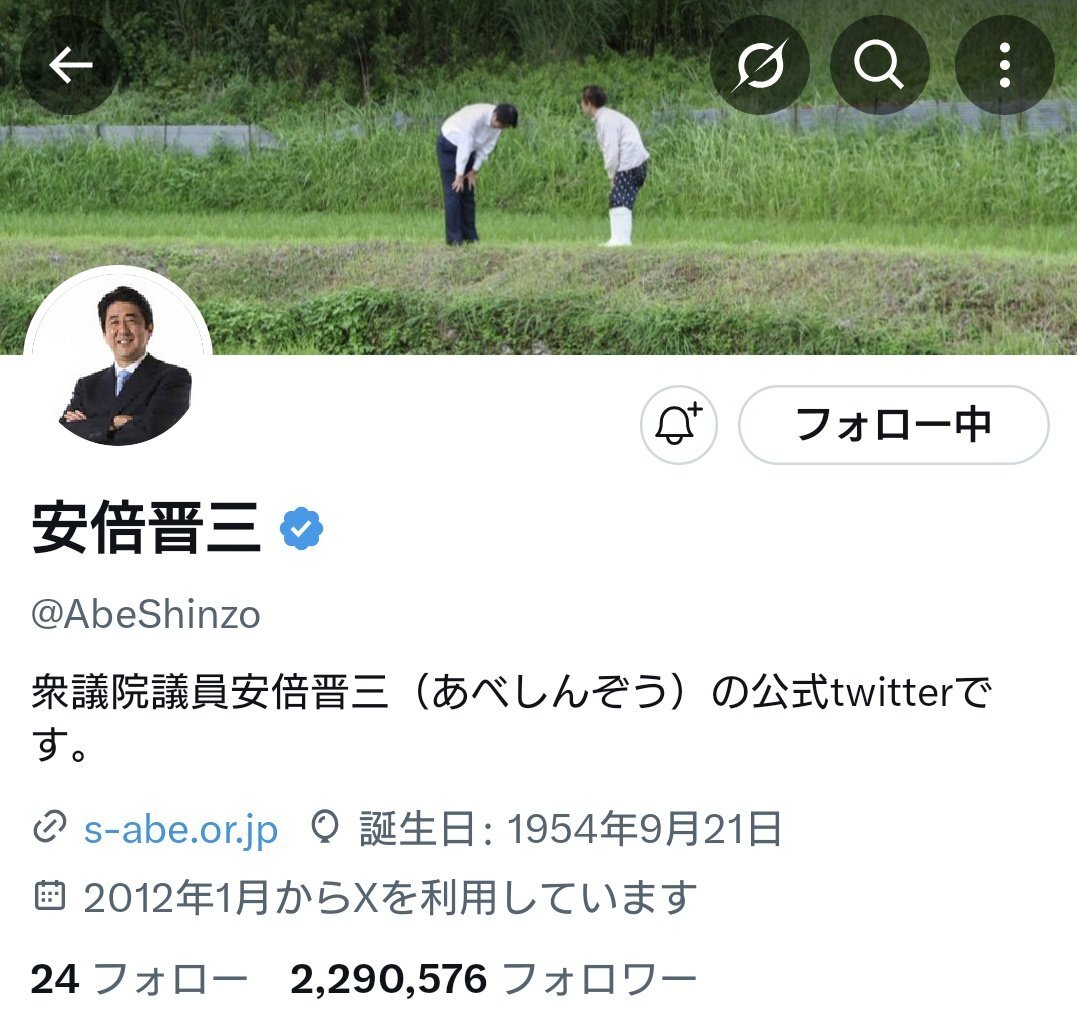Open the circular profile photo
Screen dimensions: 1077x1032
point(118,359)
